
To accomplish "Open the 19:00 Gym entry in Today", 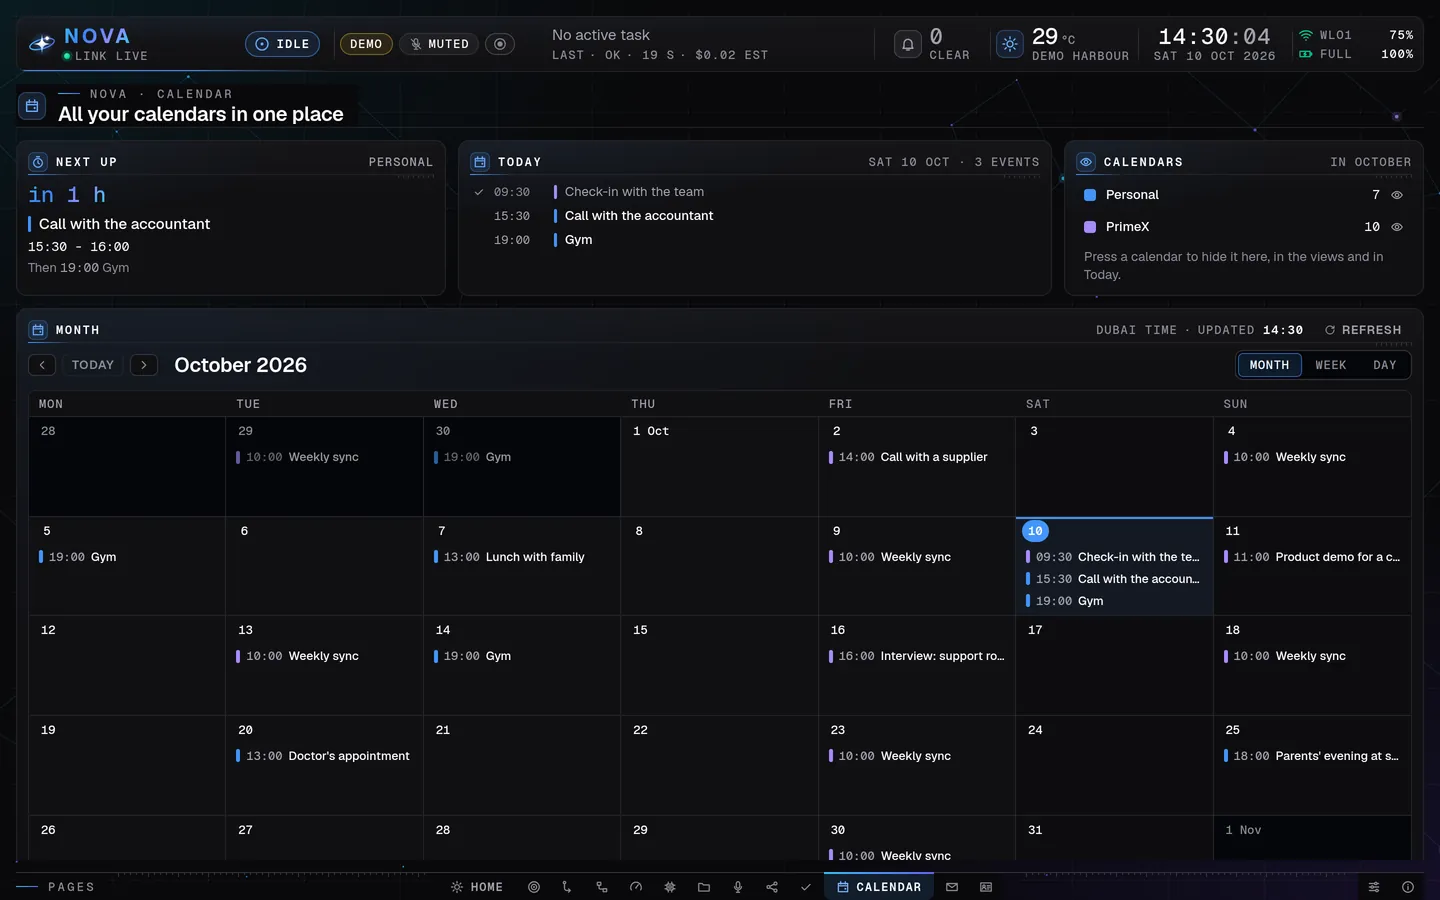I will [755, 240].
